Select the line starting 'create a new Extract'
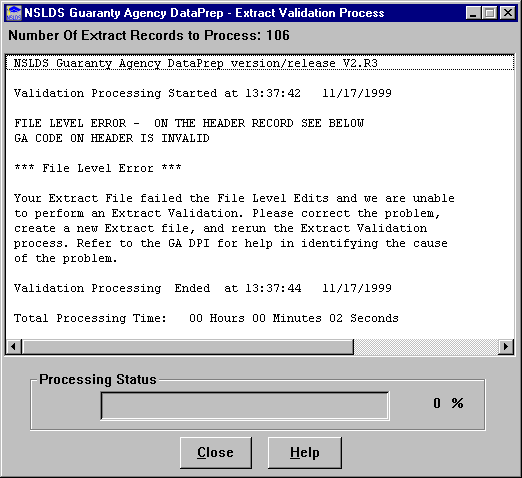This screenshot has height=478, width=522. tap(220, 228)
